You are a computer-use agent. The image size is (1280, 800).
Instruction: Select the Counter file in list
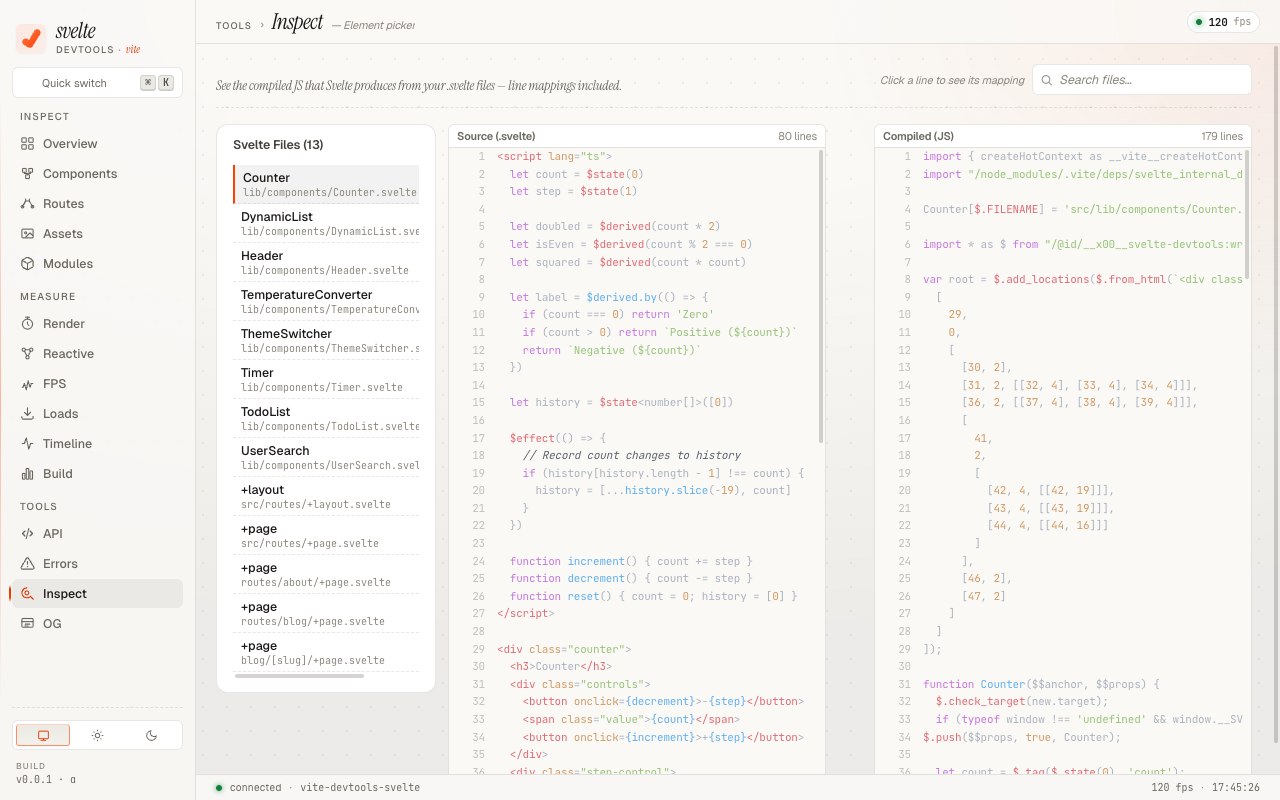[x=326, y=184]
